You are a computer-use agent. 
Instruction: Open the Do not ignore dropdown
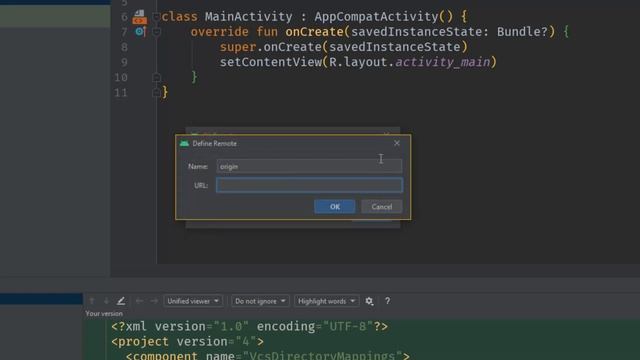click(x=260, y=301)
